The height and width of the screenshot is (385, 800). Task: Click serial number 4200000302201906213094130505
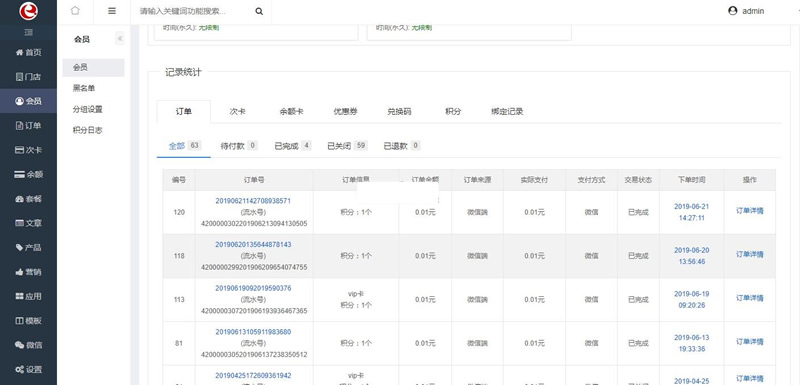pyautogui.click(x=254, y=223)
